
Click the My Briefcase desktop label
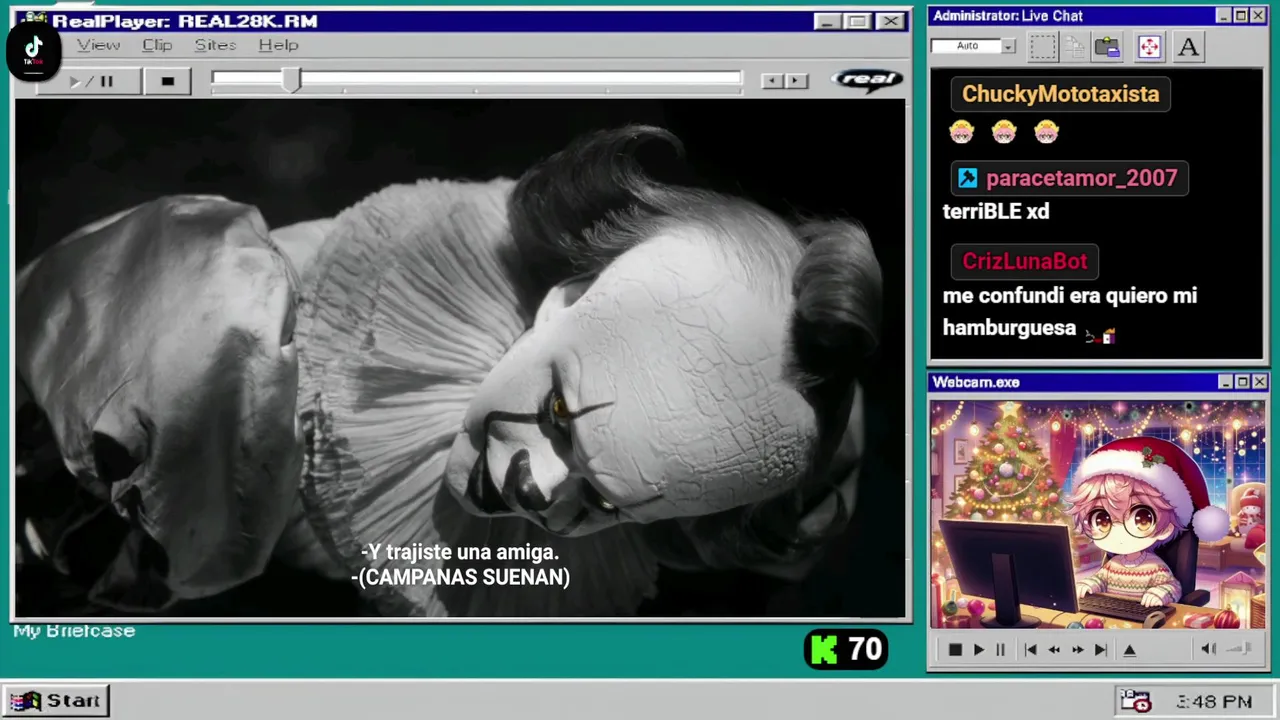click(x=74, y=631)
